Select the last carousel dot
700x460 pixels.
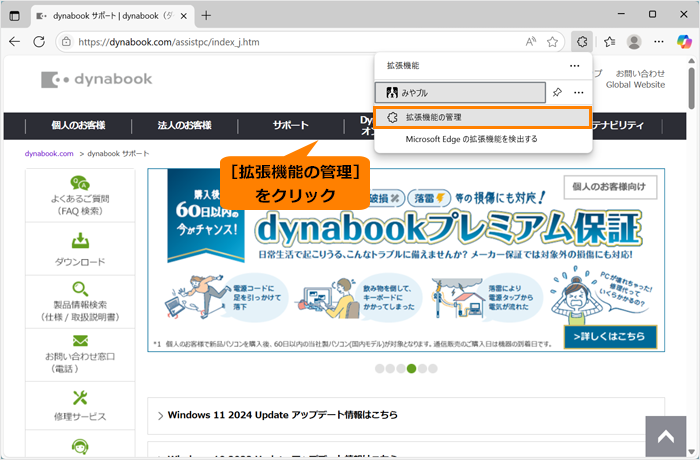[x=433, y=368]
